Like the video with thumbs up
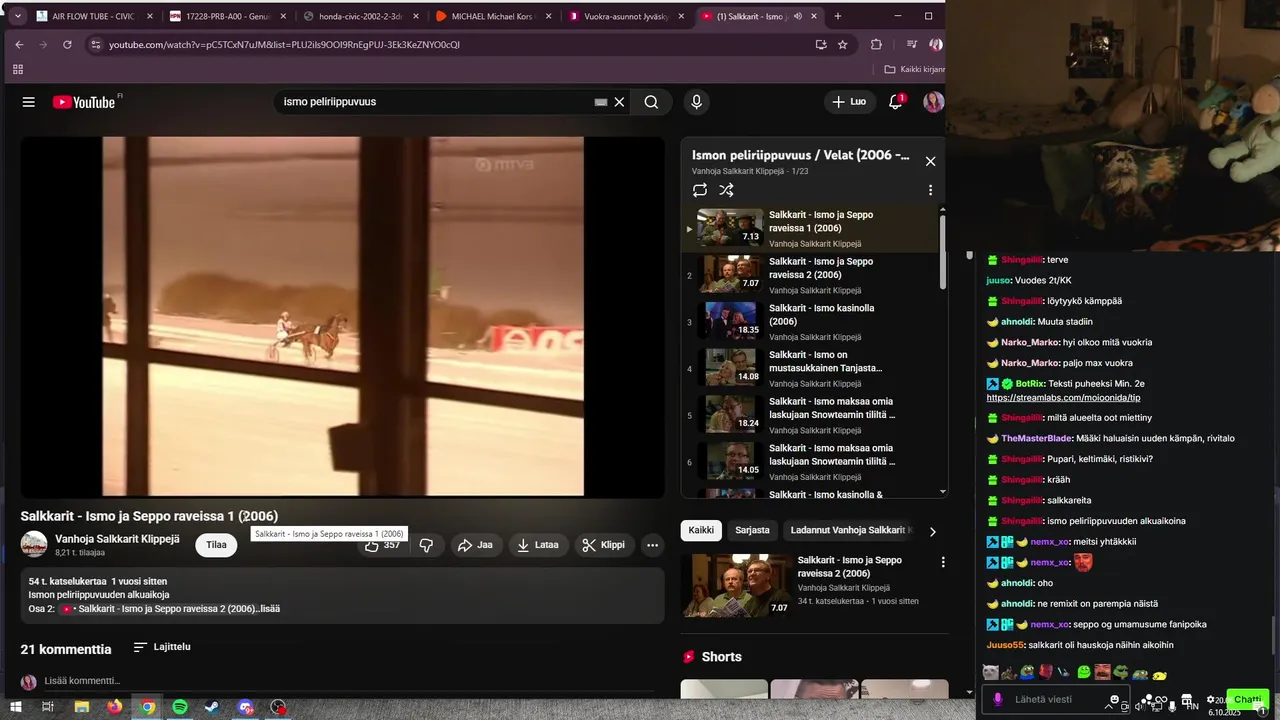Screen dimensions: 1280x720 (x=382, y=545)
